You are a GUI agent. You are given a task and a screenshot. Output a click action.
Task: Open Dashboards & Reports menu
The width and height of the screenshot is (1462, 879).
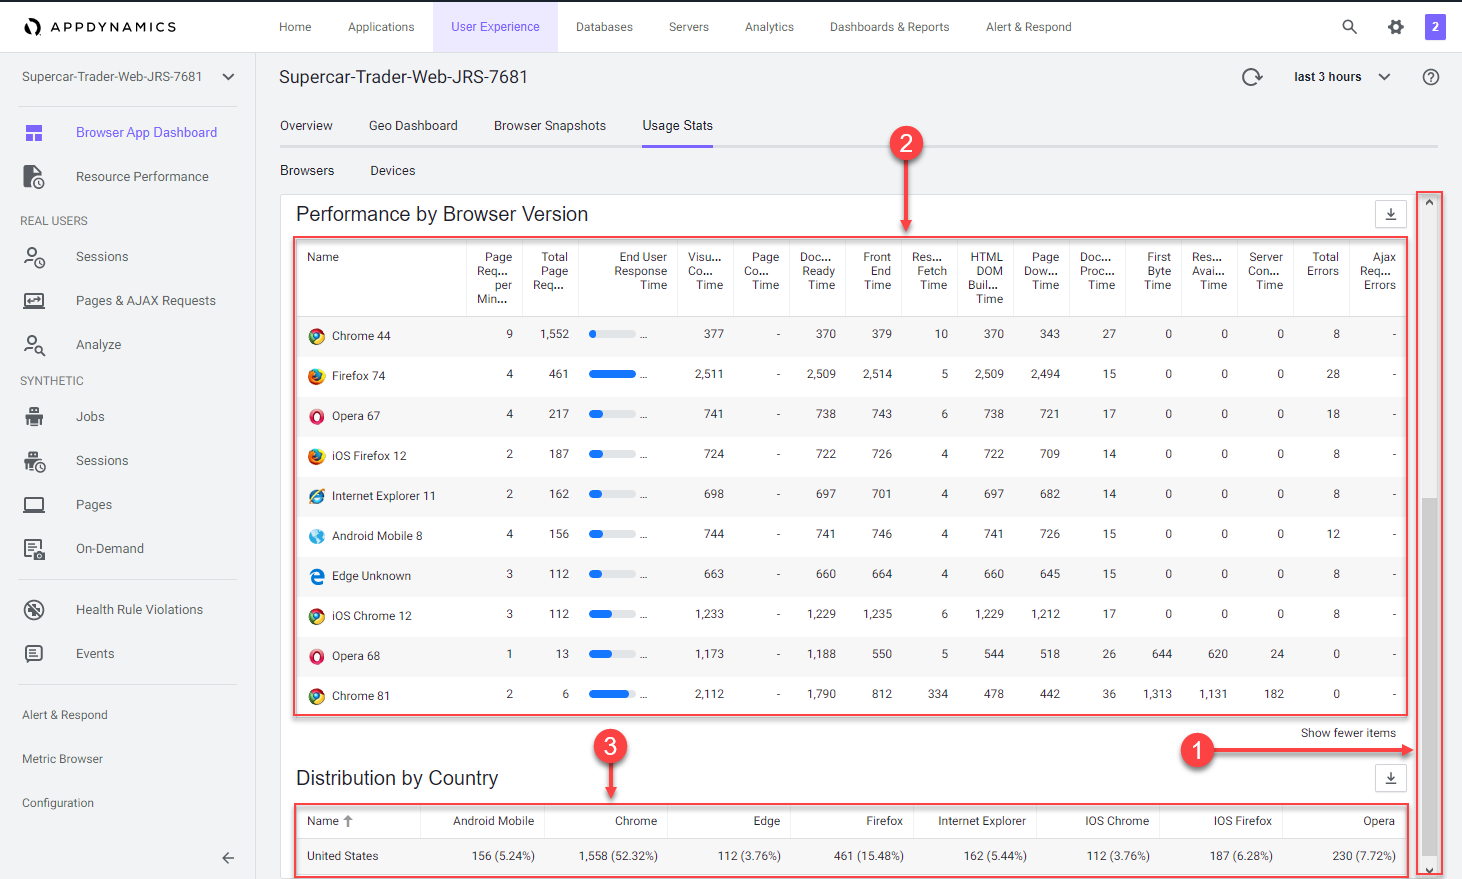pos(890,27)
